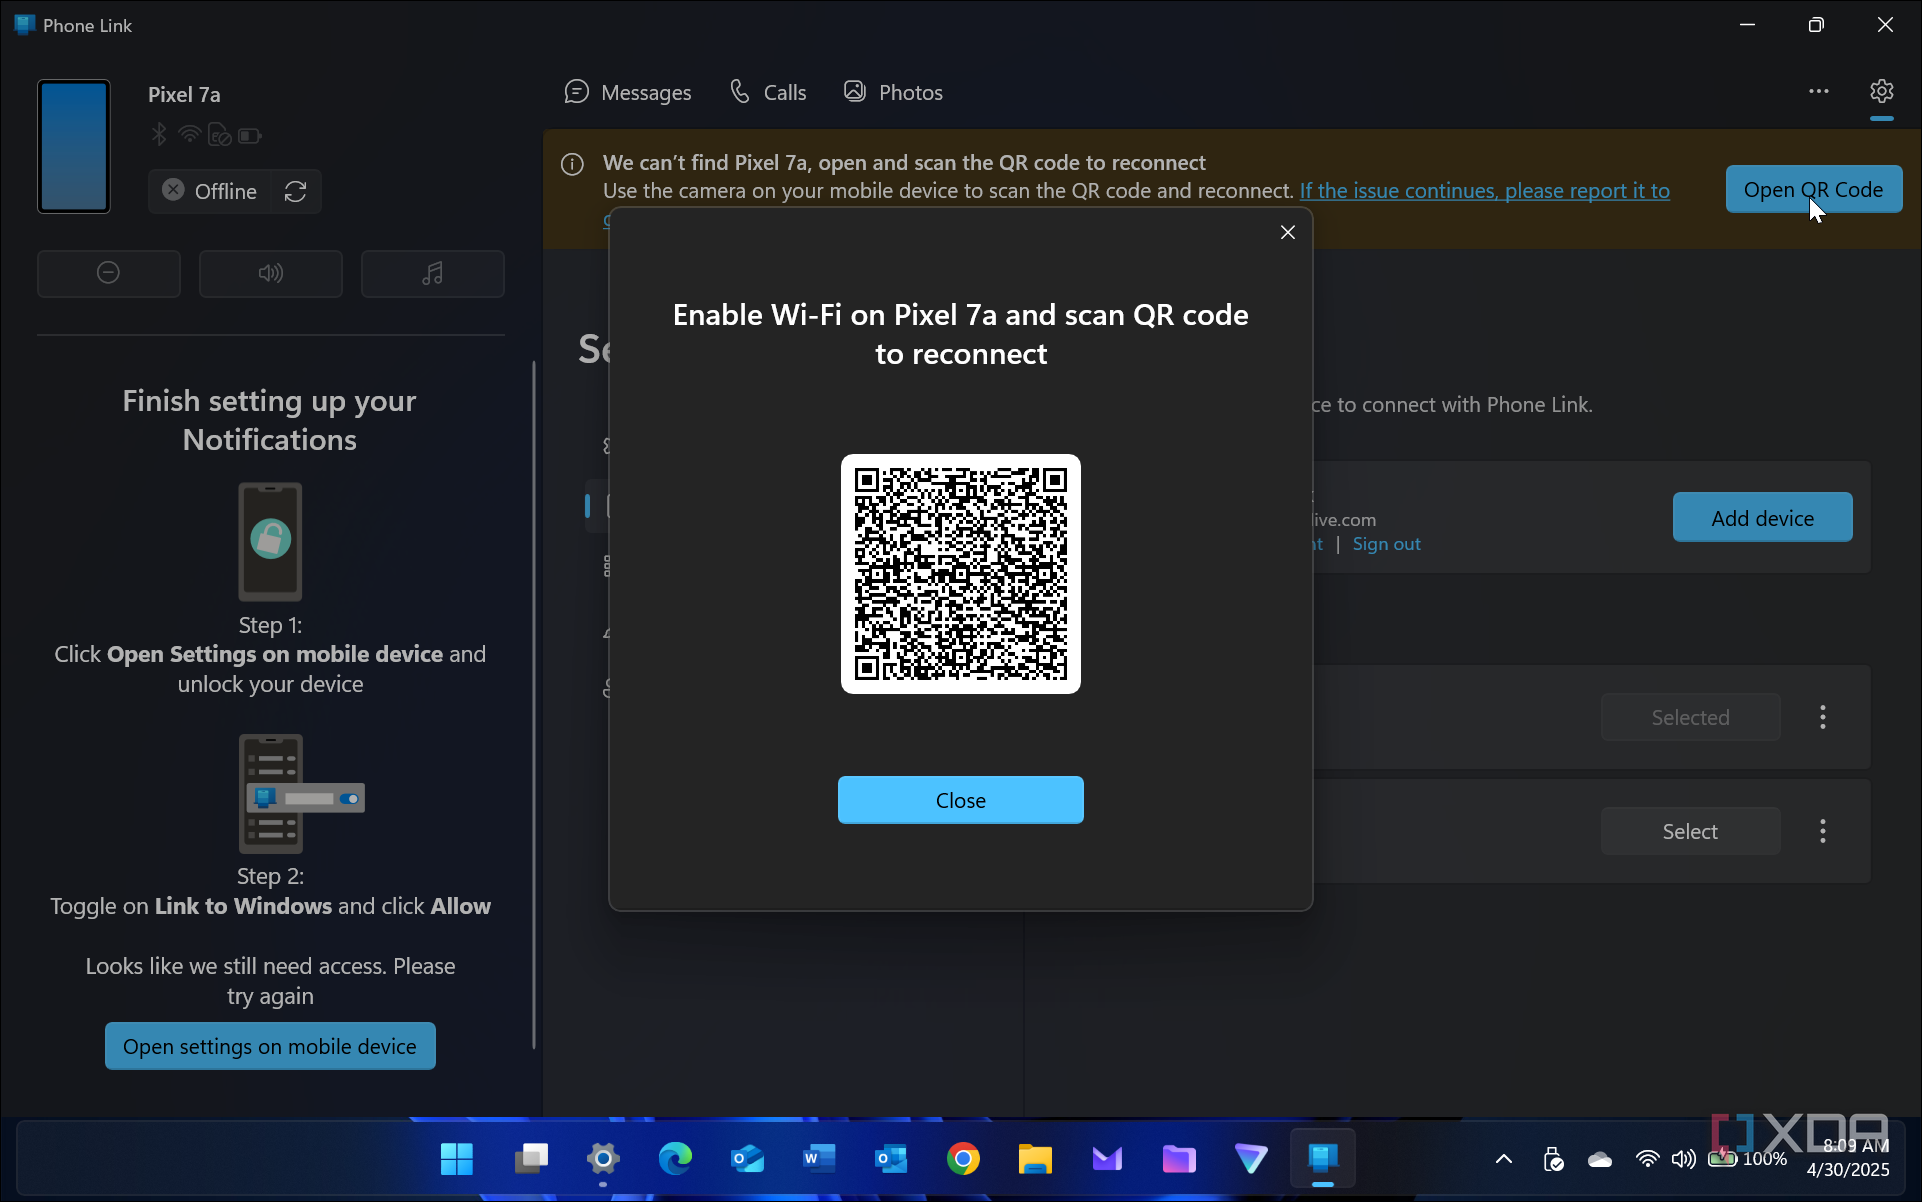
Task: Show hidden system tray icons
Action: coord(1503,1159)
